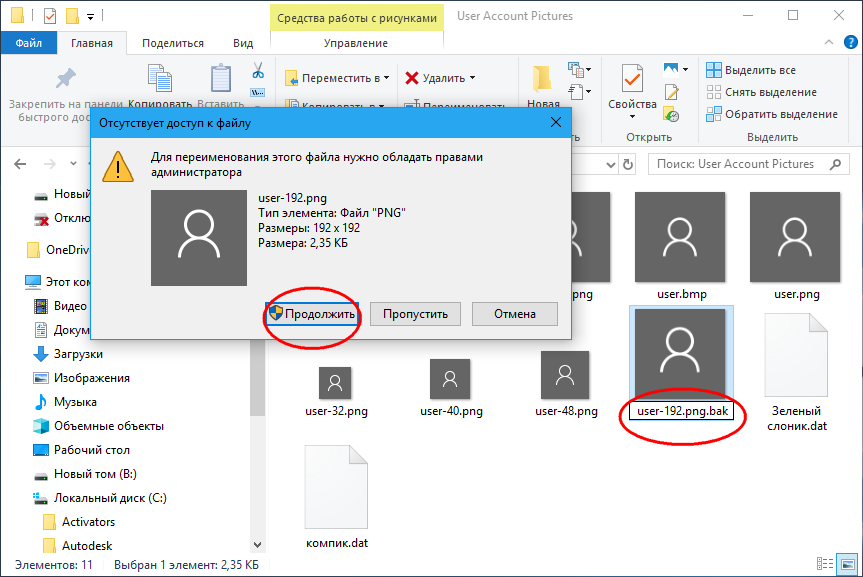The image size is (863, 577).
Task: Select the компик.dat file
Action: point(336,497)
